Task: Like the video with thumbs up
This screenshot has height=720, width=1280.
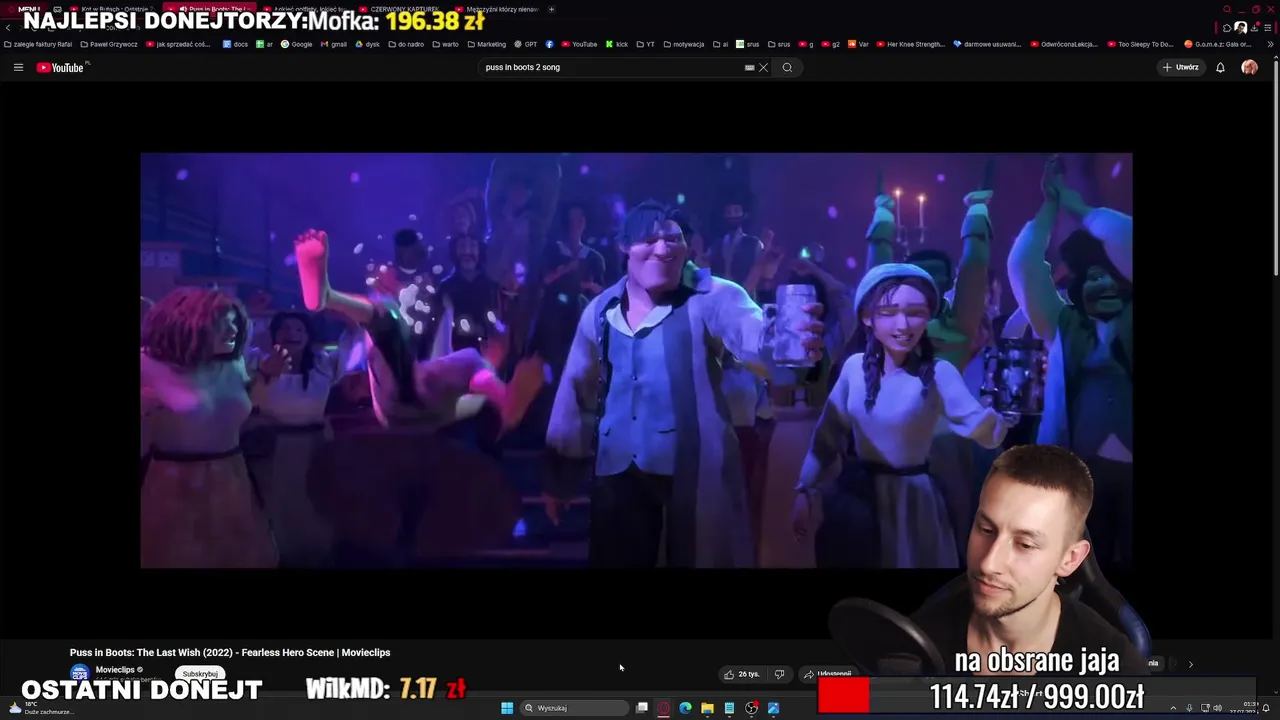Action: click(742, 674)
